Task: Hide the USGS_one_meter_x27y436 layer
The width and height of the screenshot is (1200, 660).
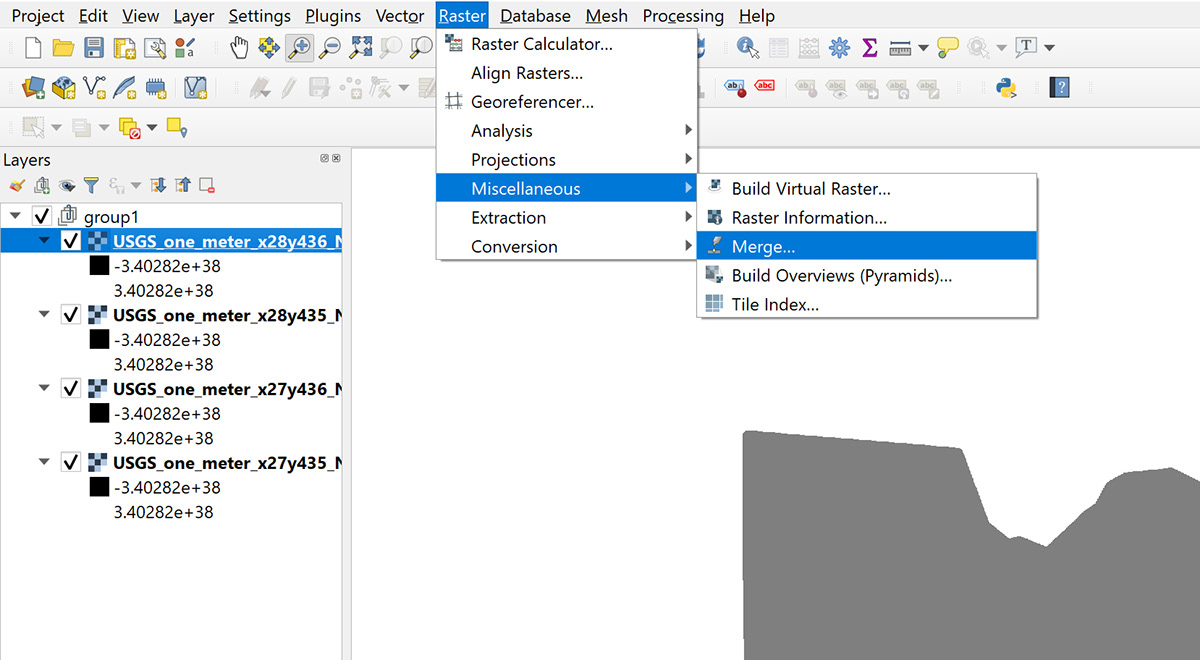Action: click(70, 387)
